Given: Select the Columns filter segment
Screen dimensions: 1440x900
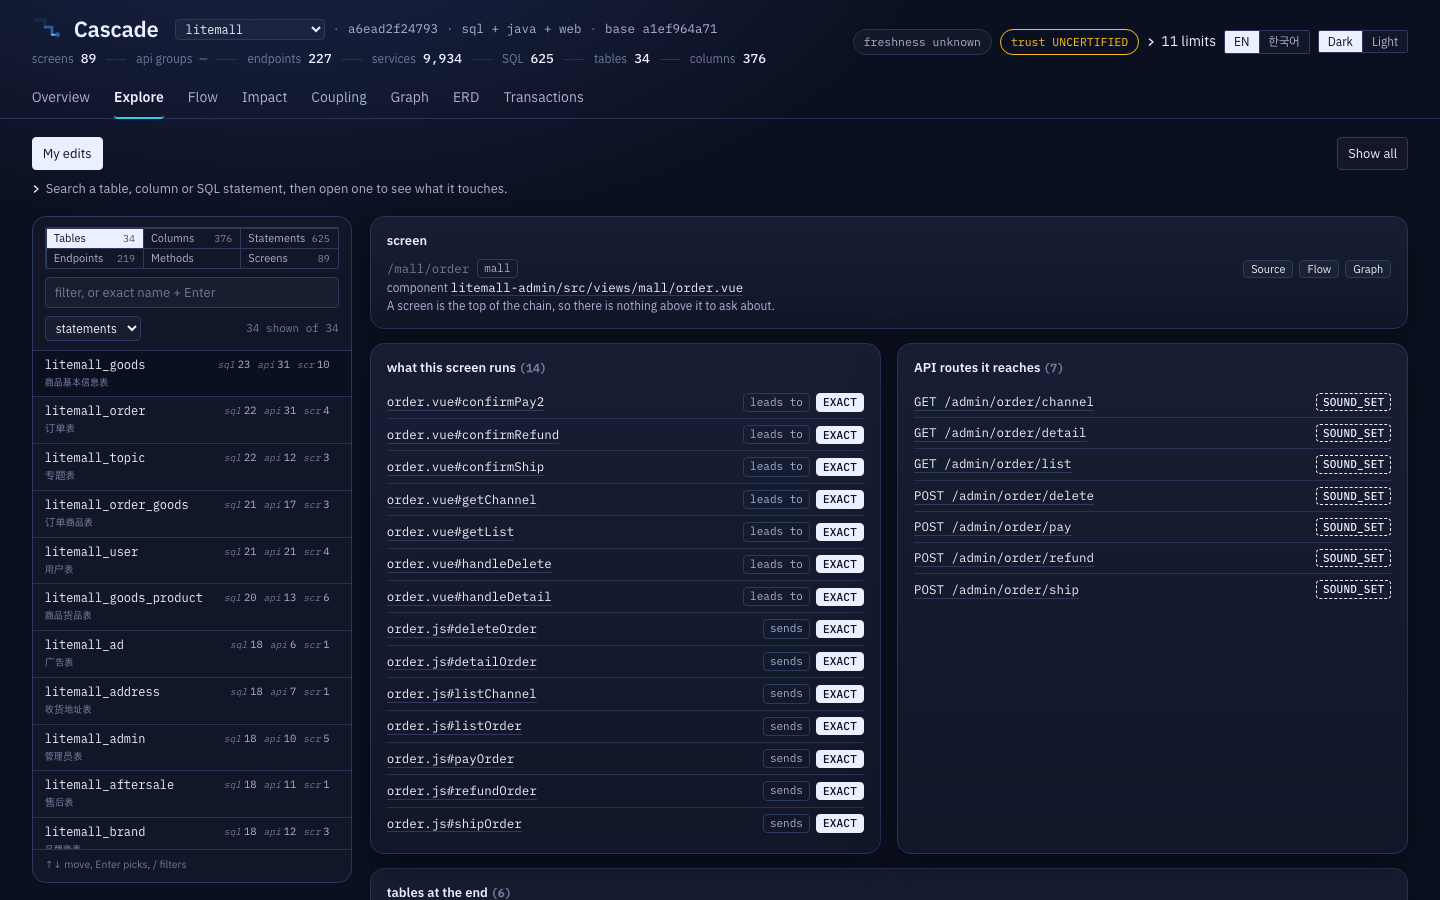Looking at the screenshot, I should (192, 238).
